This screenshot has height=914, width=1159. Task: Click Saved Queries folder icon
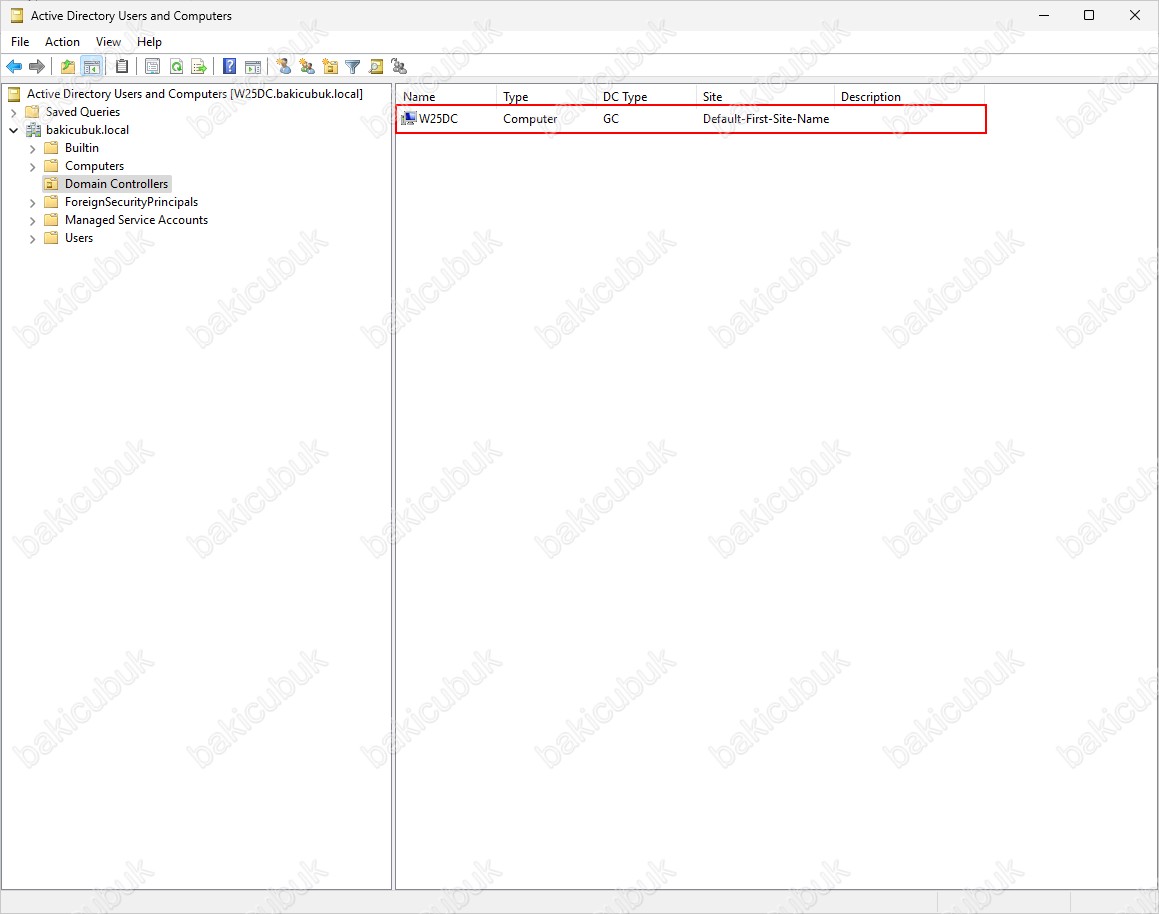coord(32,112)
